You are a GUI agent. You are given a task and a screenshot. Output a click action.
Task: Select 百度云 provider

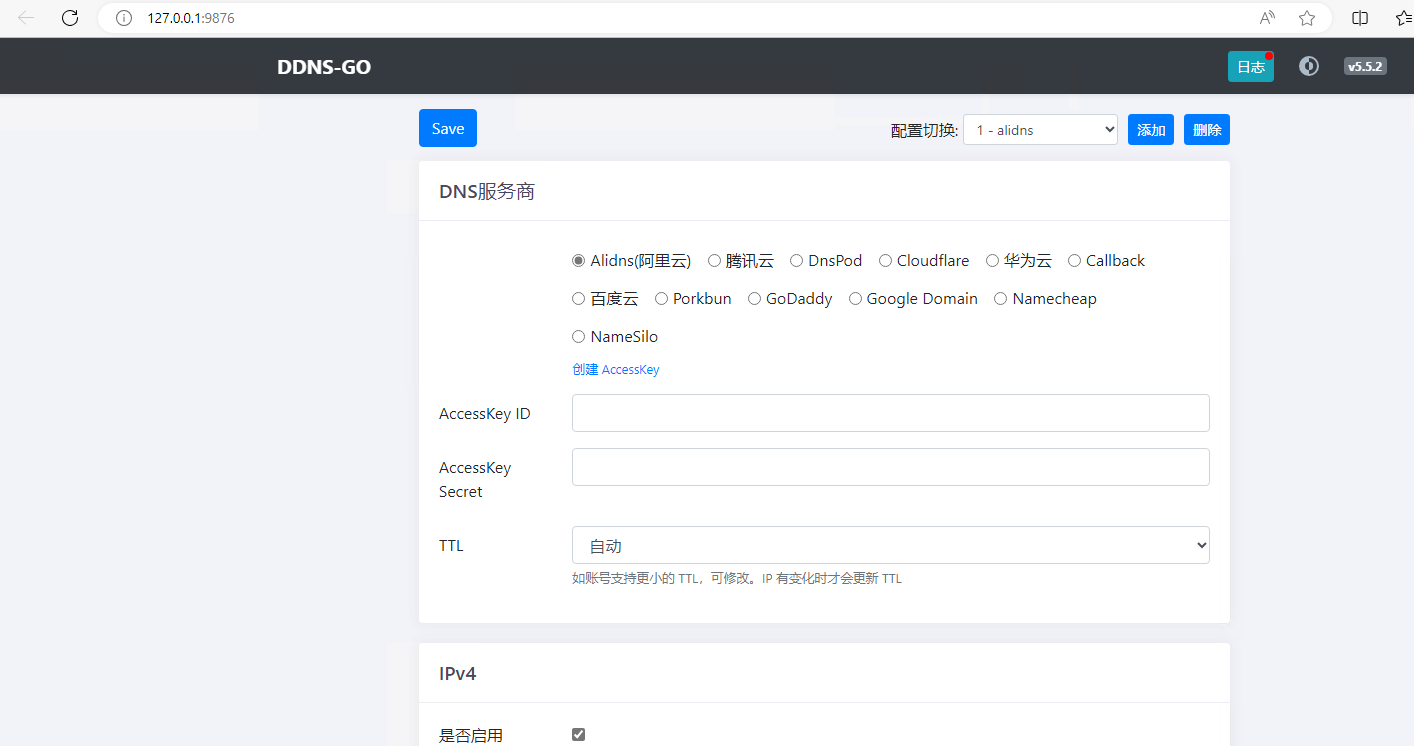578,299
